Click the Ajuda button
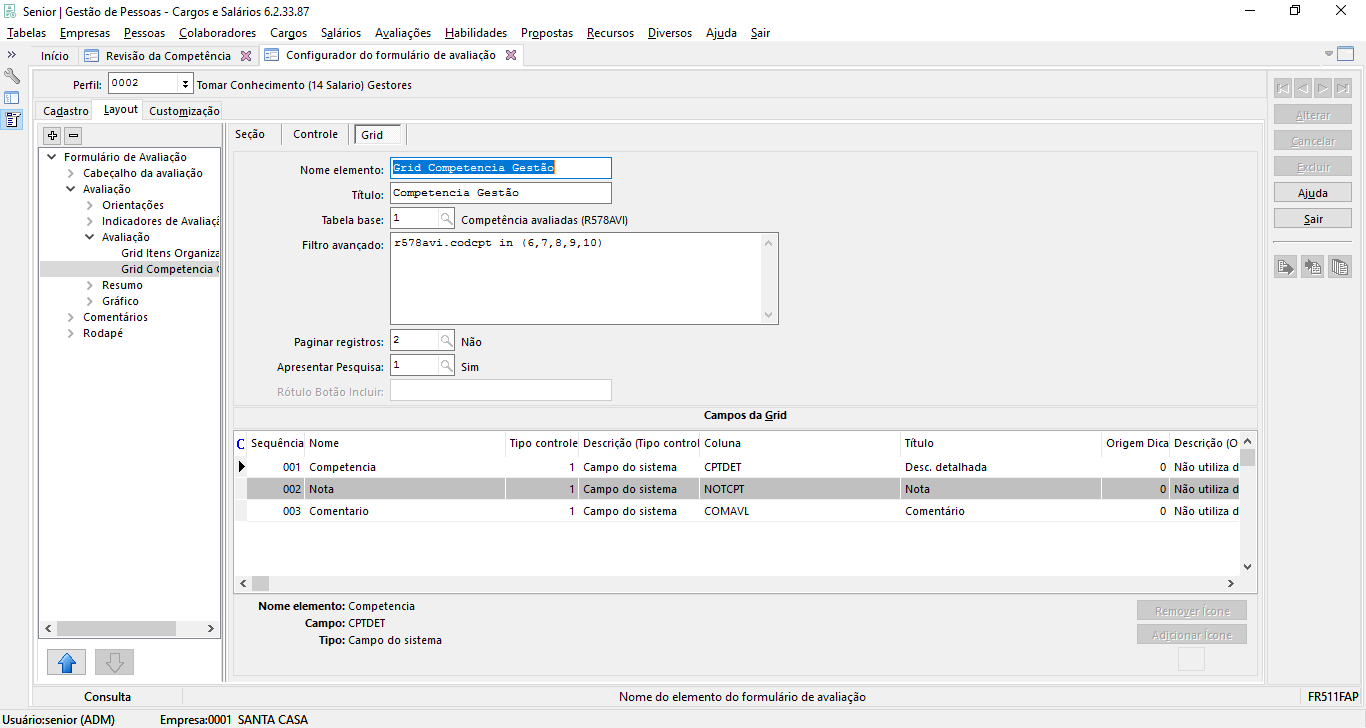The height and width of the screenshot is (728, 1366). coord(1312,192)
